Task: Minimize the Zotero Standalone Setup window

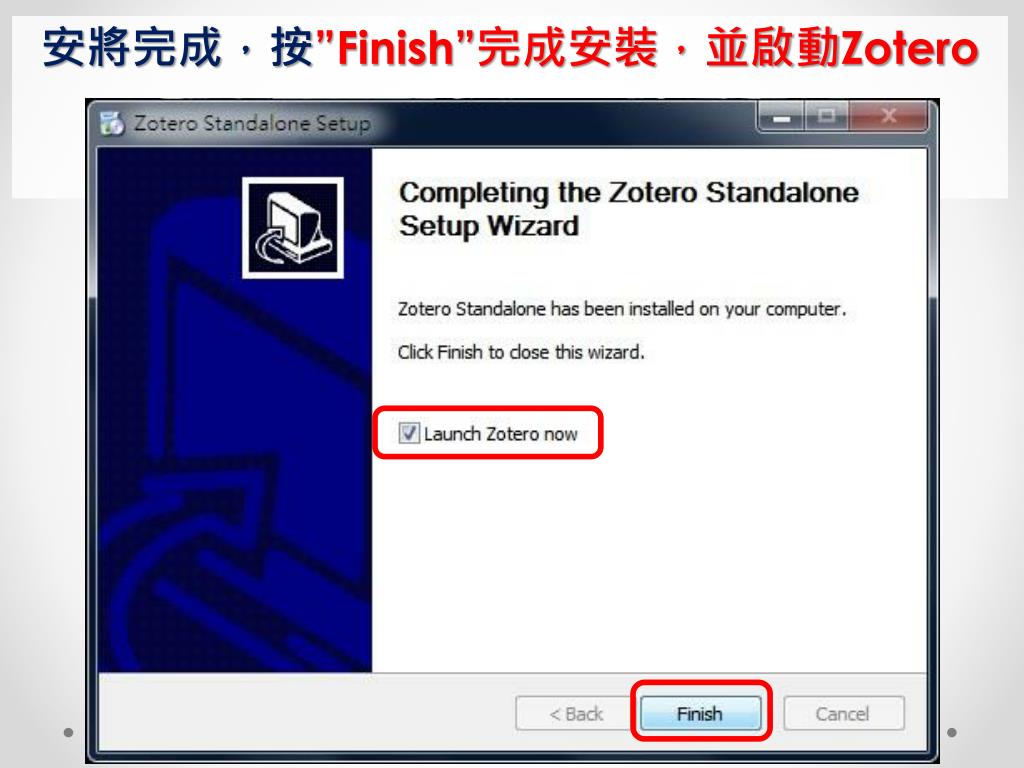Action: [781, 118]
